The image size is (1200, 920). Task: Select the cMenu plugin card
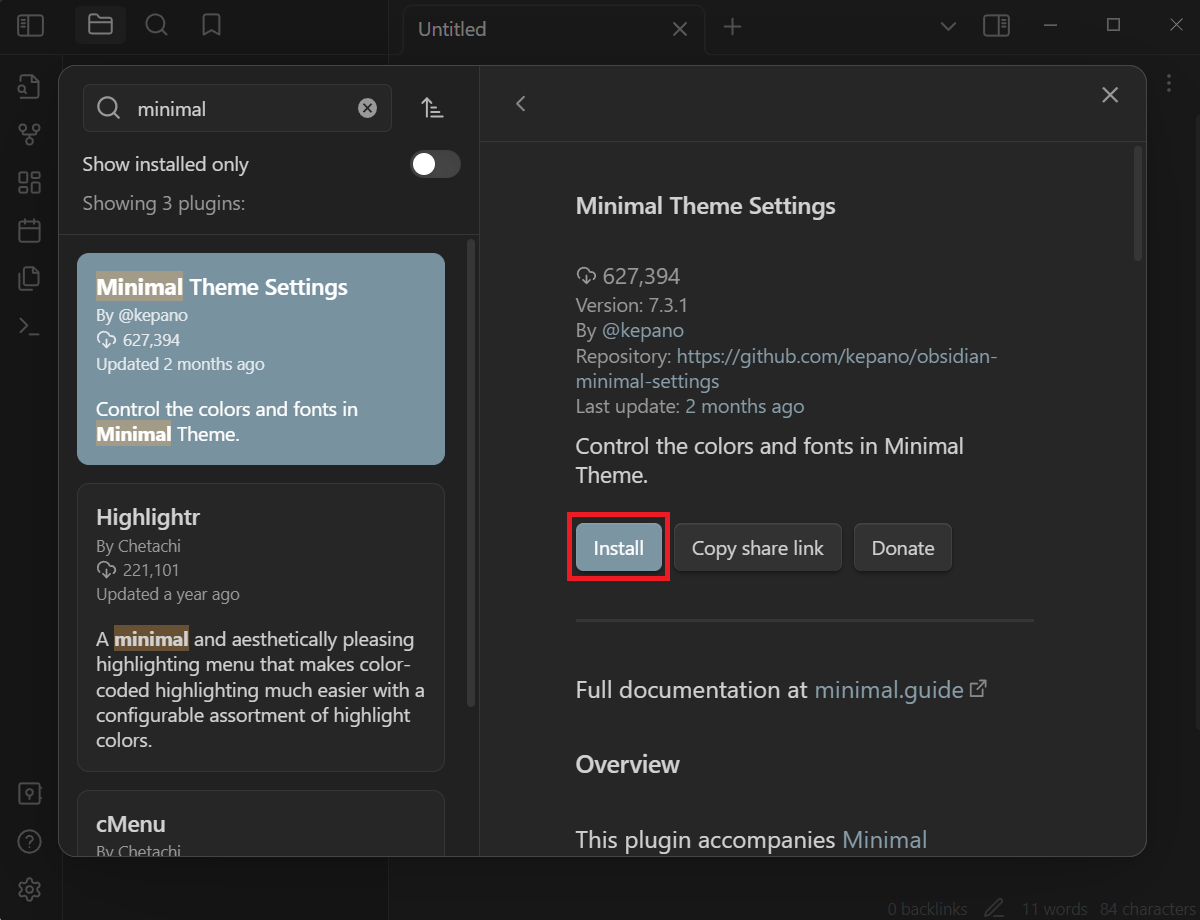pos(261,823)
